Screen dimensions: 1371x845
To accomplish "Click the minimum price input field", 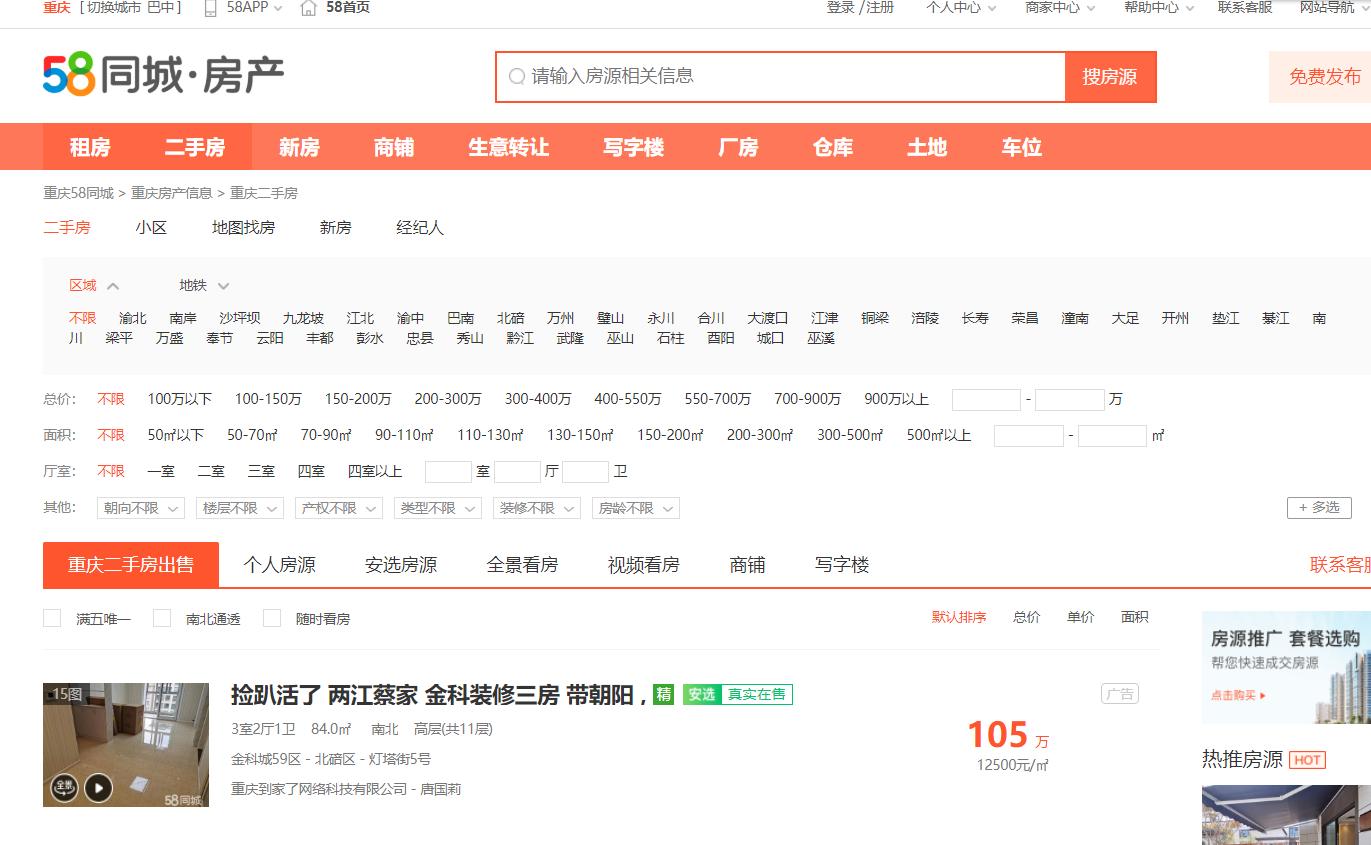I will pyautogui.click(x=985, y=398).
